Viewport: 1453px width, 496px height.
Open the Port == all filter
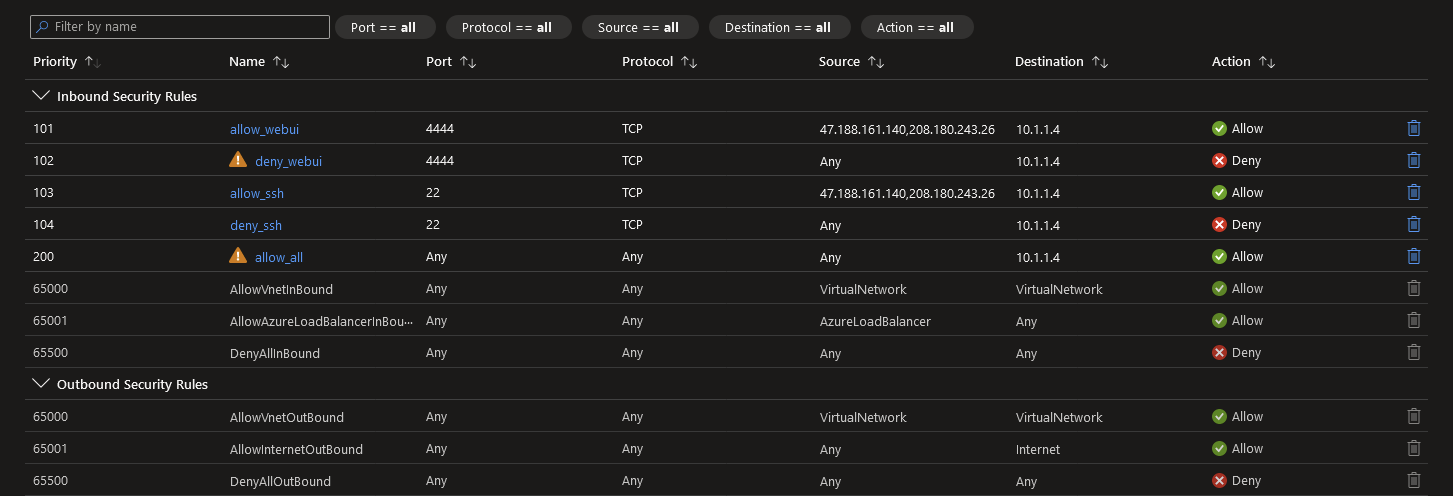coord(383,27)
